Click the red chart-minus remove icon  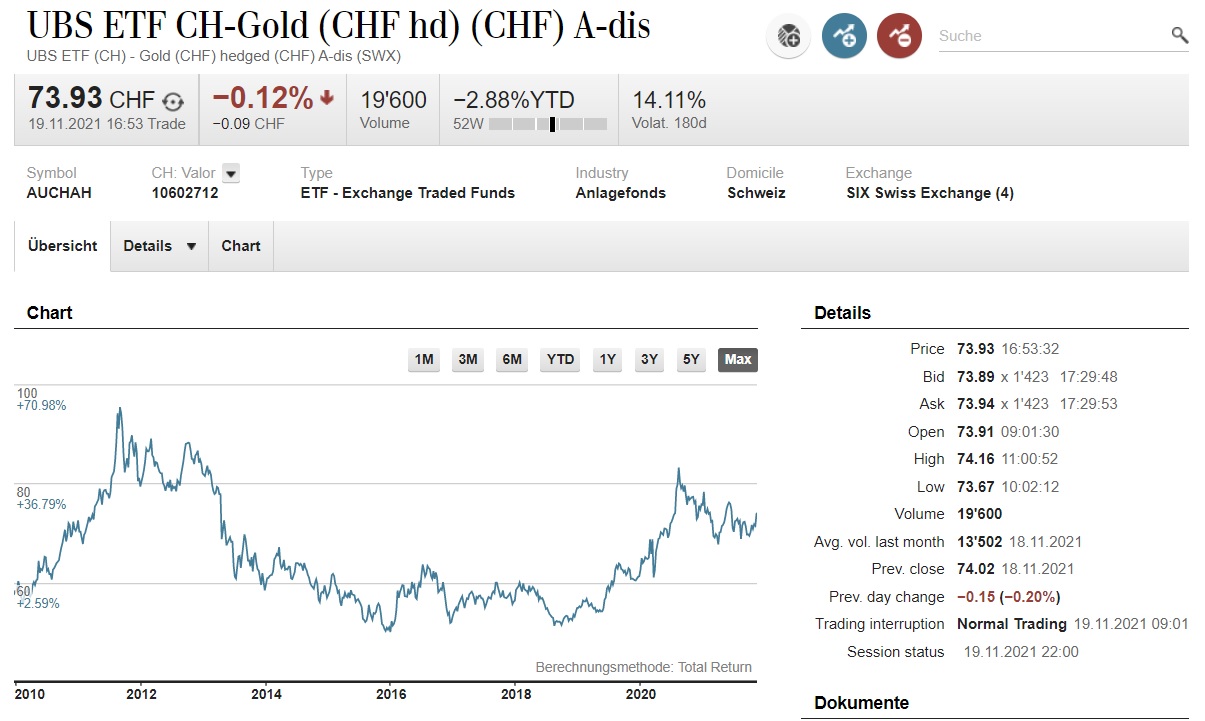tap(899, 37)
